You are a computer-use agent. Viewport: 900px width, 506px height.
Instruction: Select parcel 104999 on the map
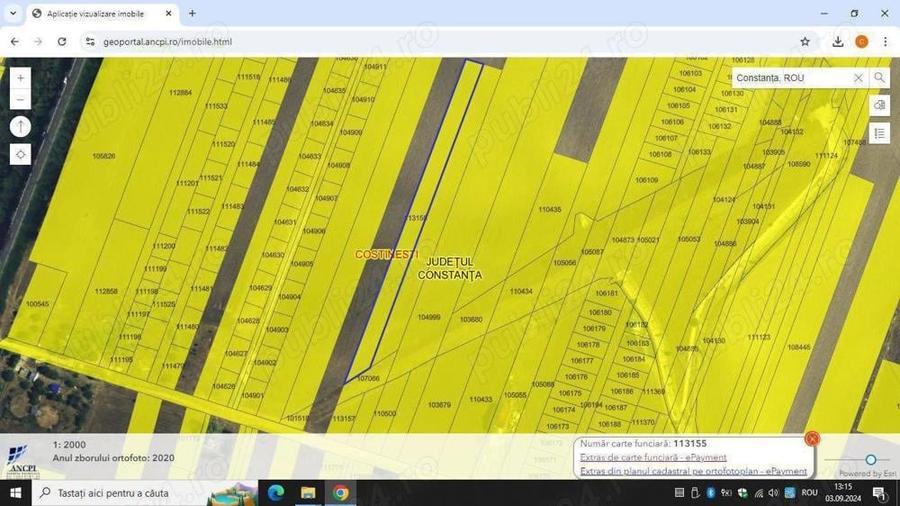[429, 317]
